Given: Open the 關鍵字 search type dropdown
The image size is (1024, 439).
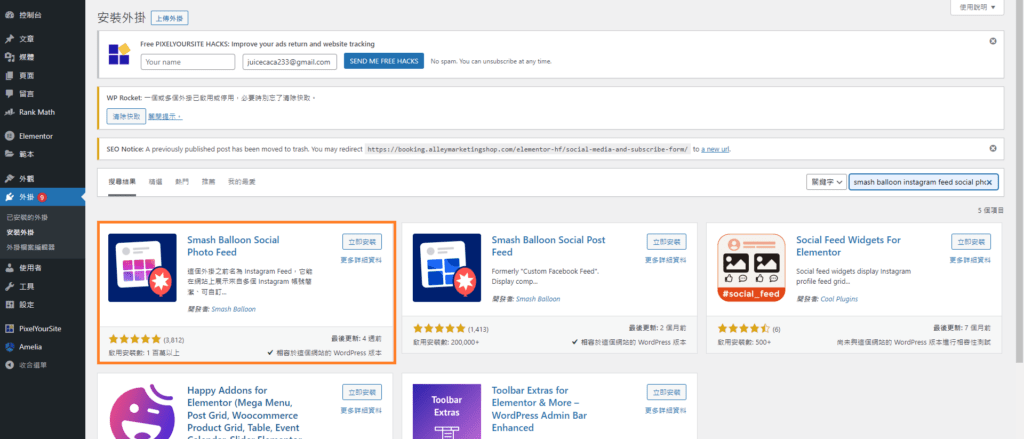Looking at the screenshot, I should (825, 182).
